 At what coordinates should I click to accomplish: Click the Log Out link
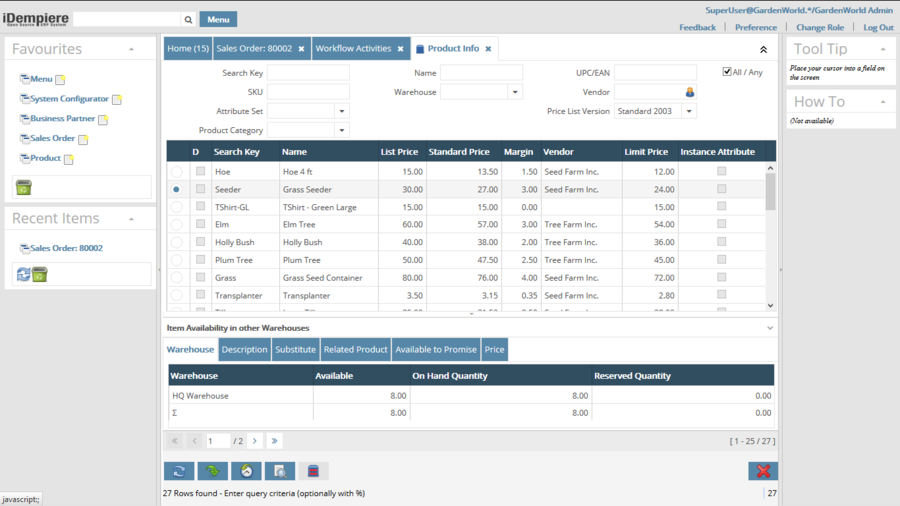(x=878, y=28)
